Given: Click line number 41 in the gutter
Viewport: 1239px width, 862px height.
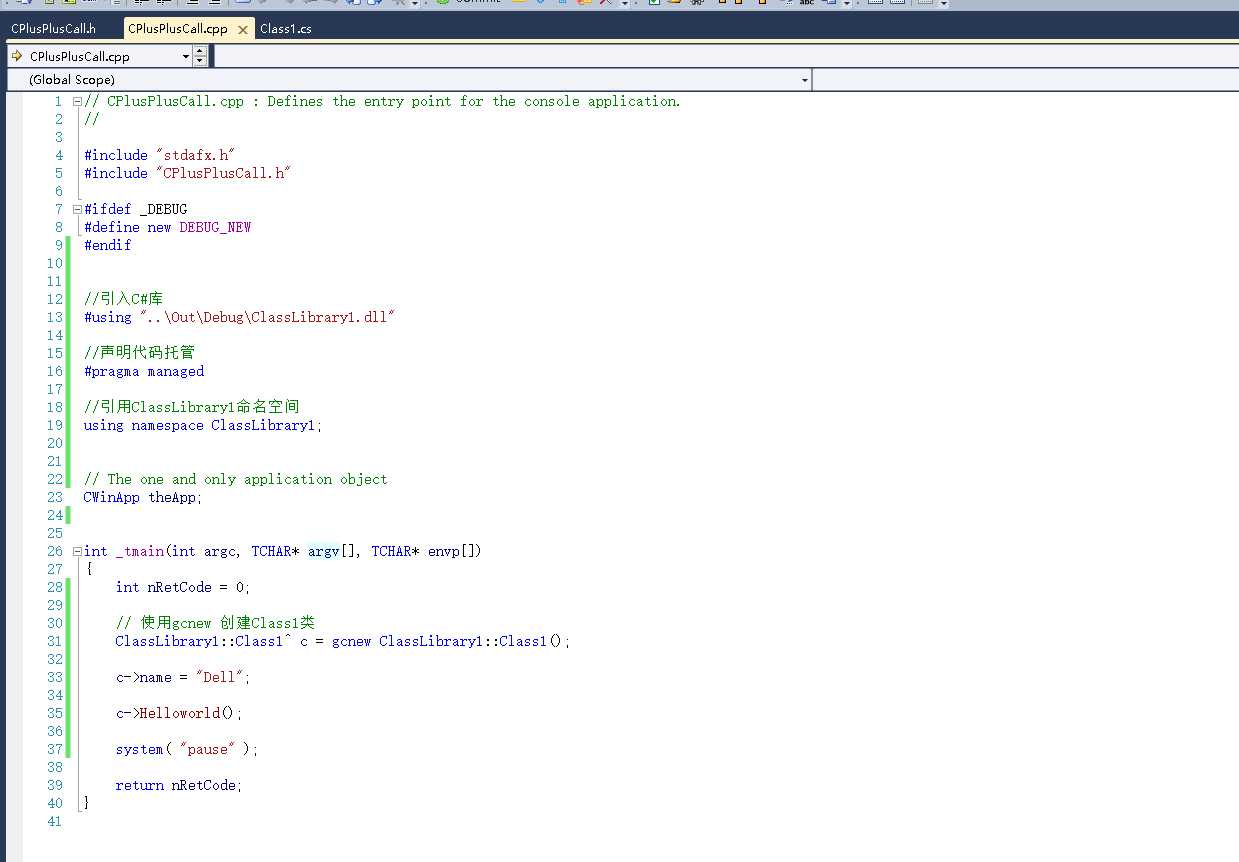Looking at the screenshot, I should 54,821.
